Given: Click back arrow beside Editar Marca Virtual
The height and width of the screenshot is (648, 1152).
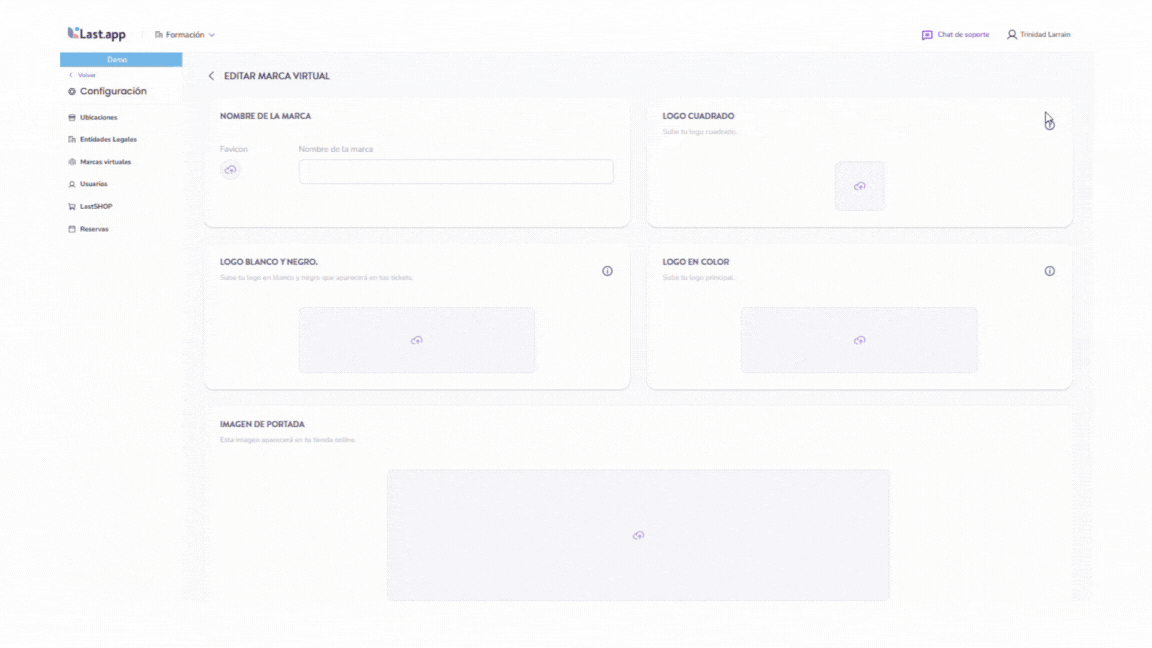Looking at the screenshot, I should tap(211, 76).
